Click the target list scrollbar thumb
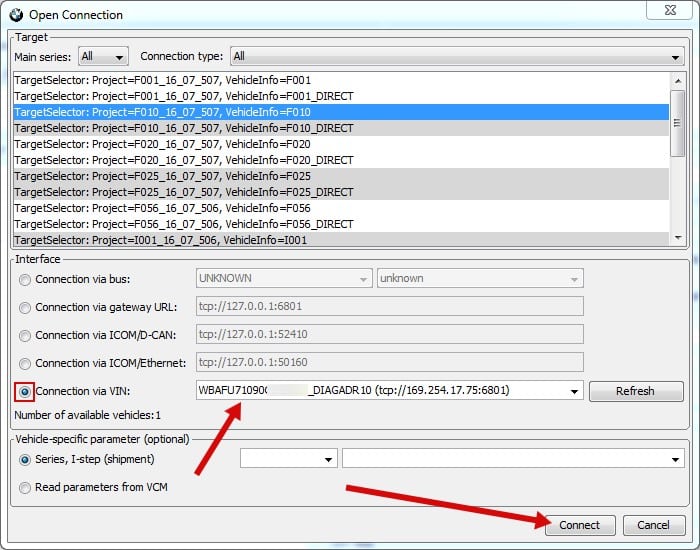 [678, 123]
